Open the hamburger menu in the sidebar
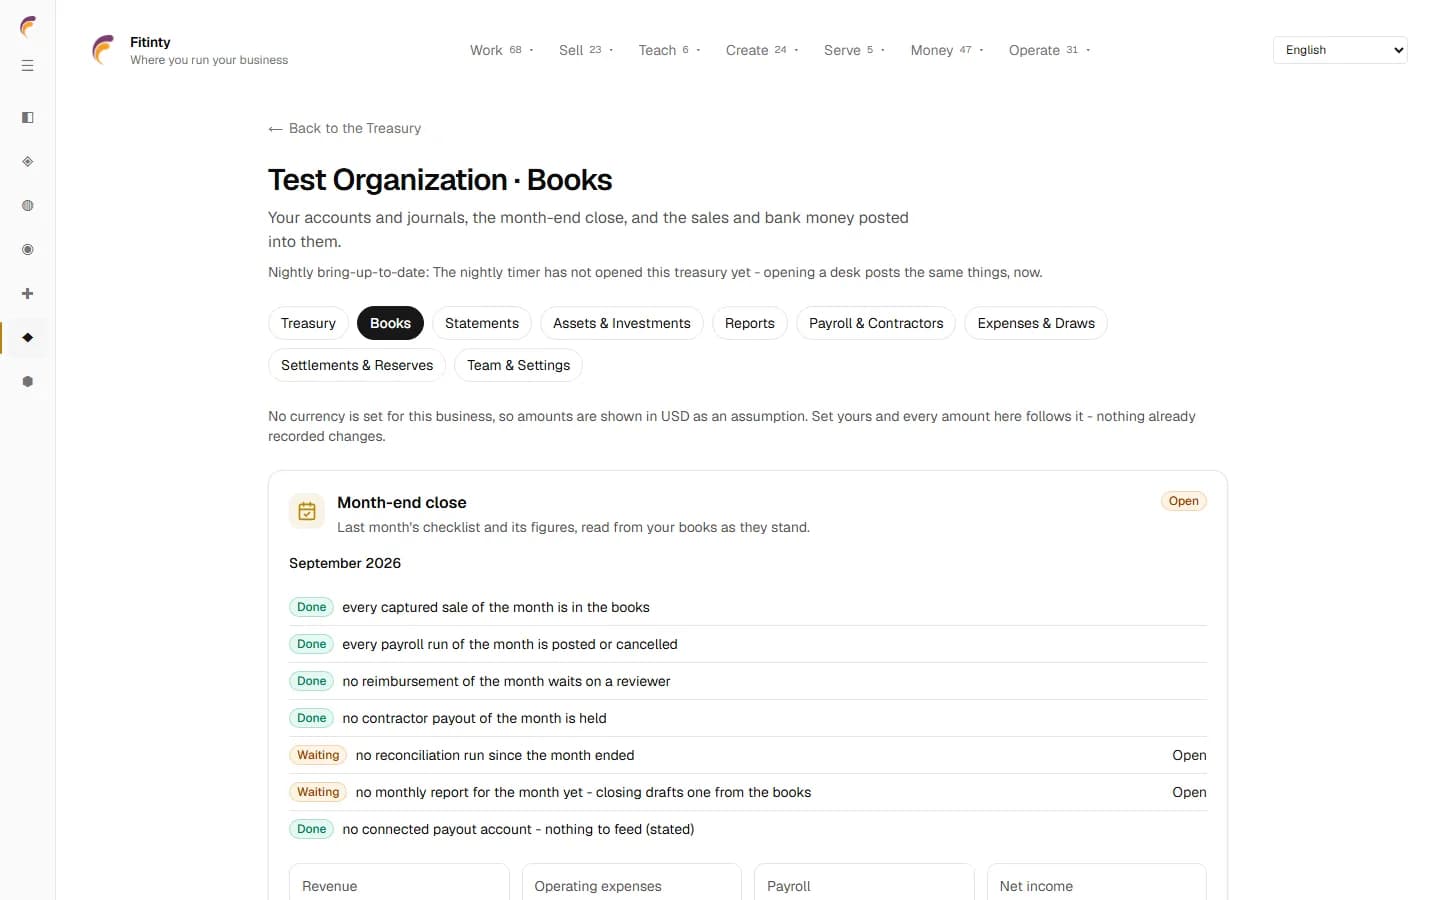1440x900 pixels. 28,66
